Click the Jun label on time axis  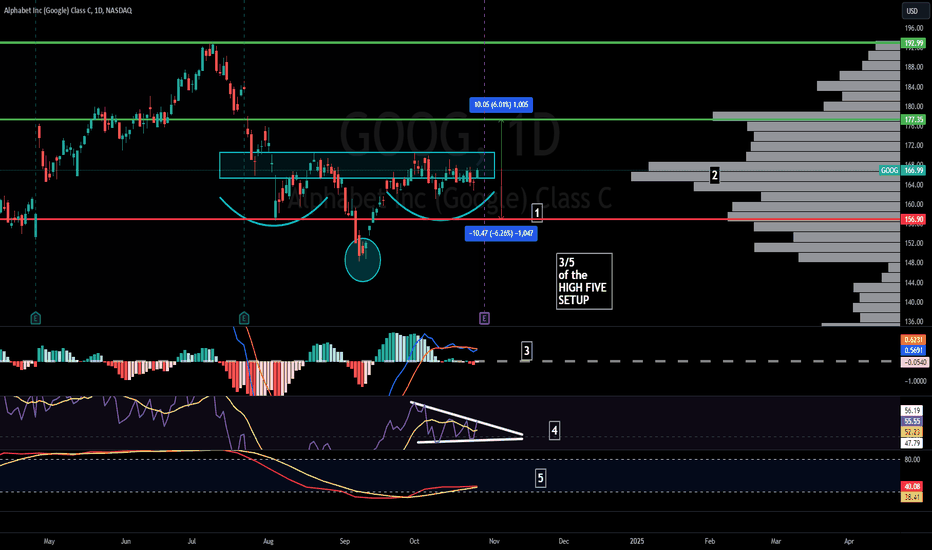pyautogui.click(x=125, y=541)
